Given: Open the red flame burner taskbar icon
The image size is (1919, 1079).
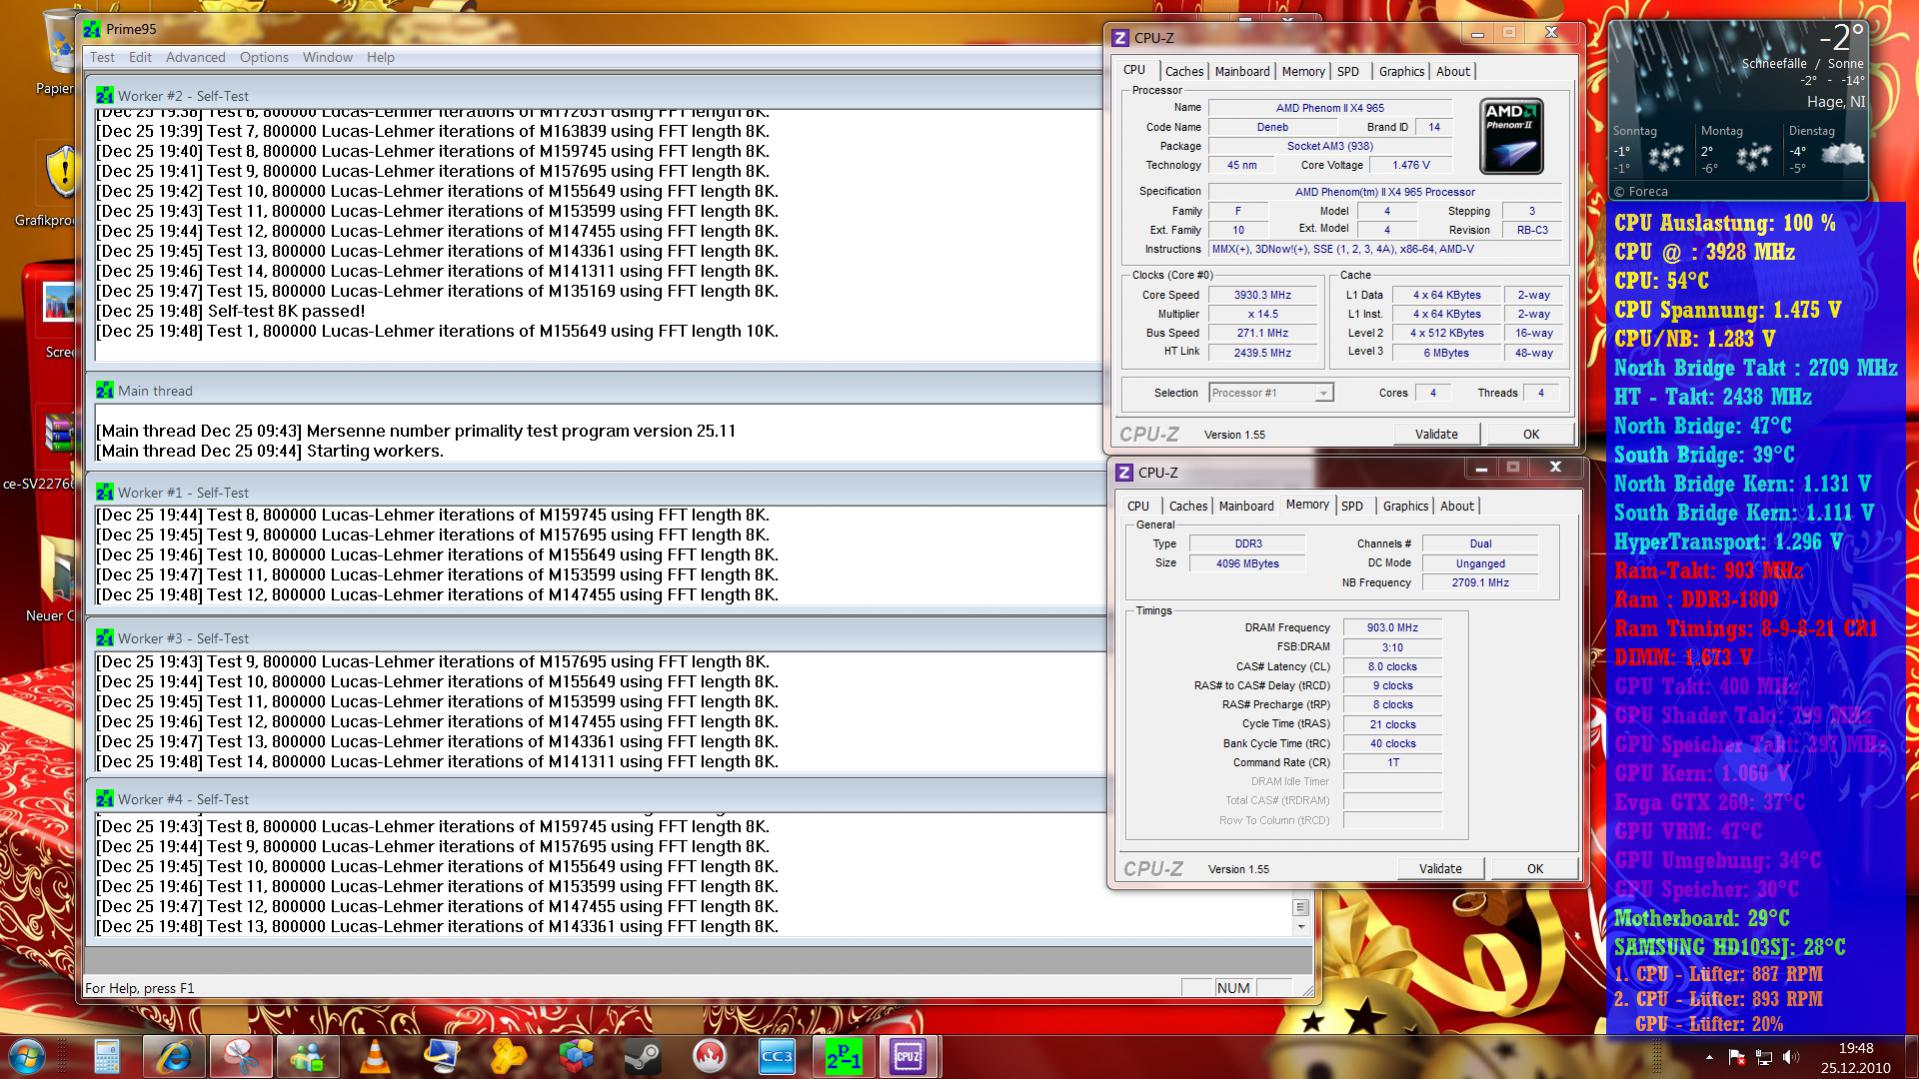Looking at the screenshot, I should (x=710, y=1056).
